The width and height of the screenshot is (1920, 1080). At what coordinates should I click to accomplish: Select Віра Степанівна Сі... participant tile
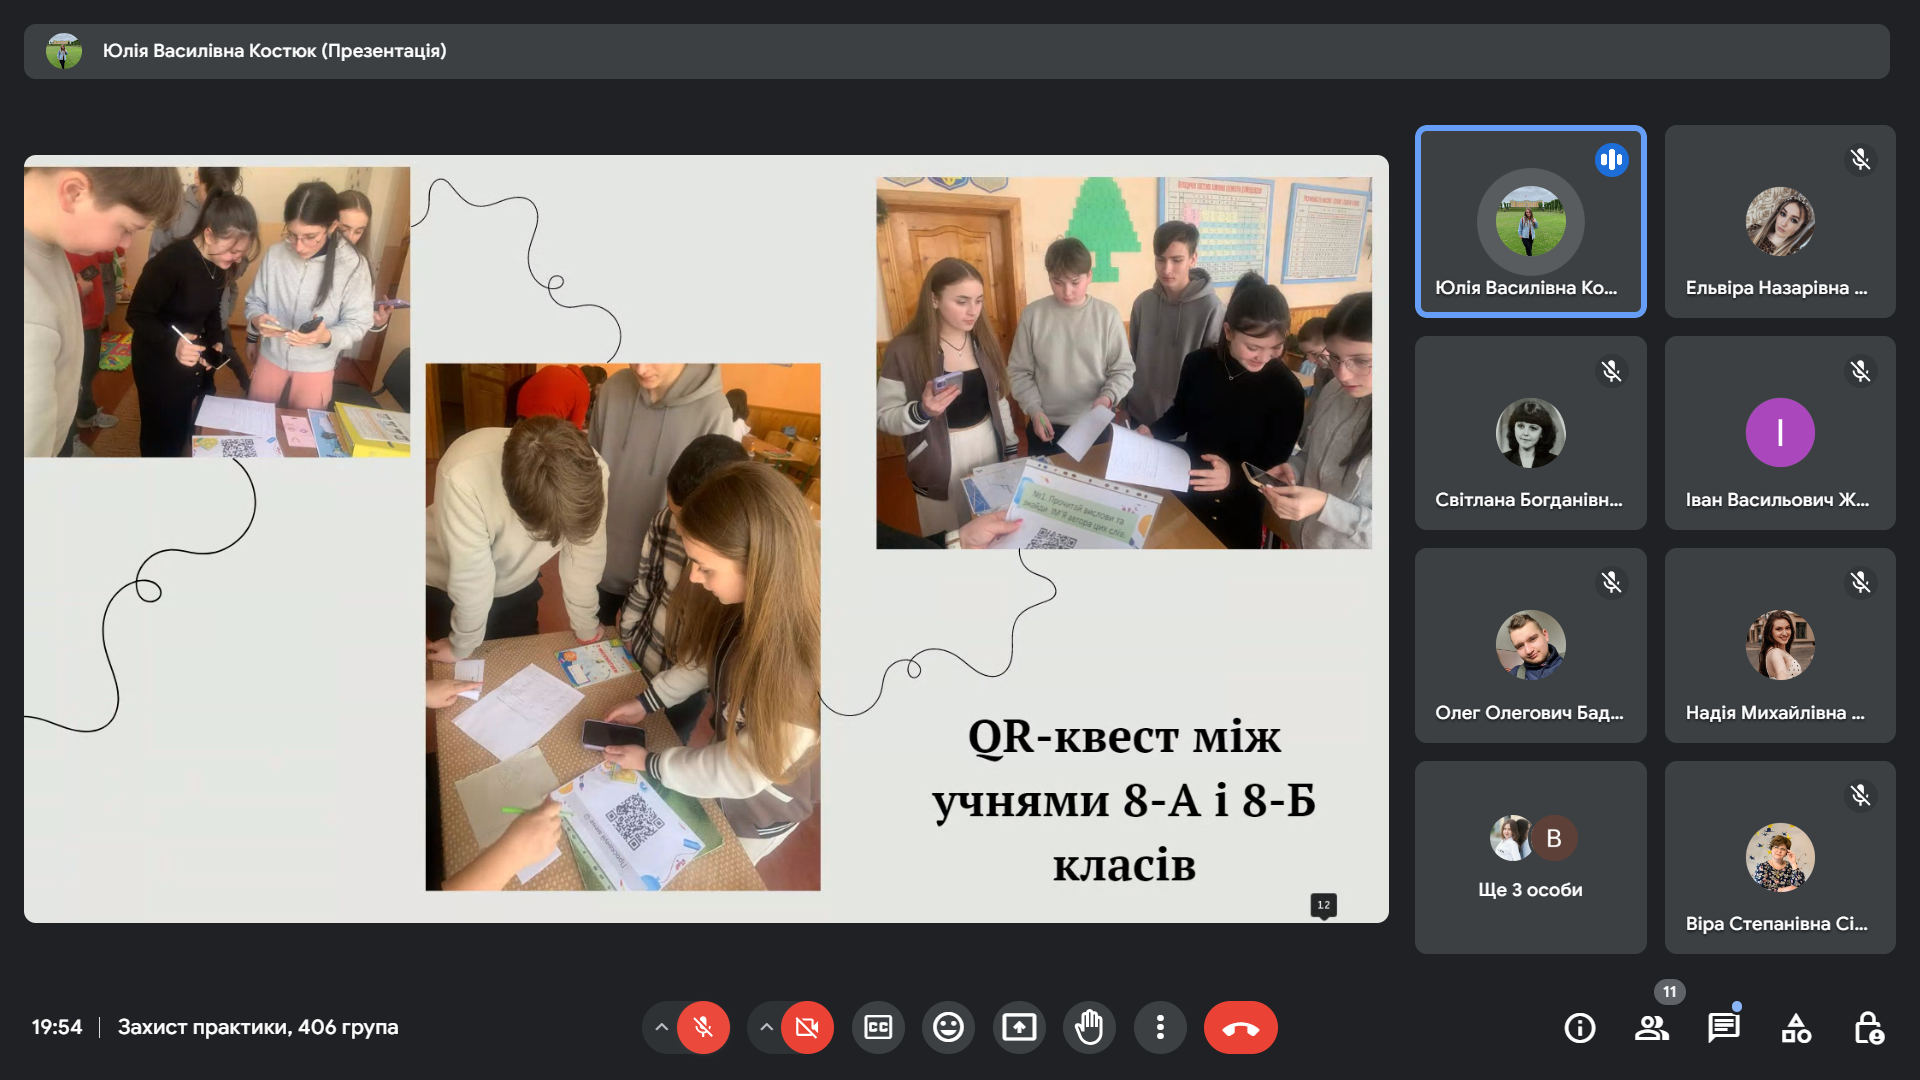pos(1780,857)
